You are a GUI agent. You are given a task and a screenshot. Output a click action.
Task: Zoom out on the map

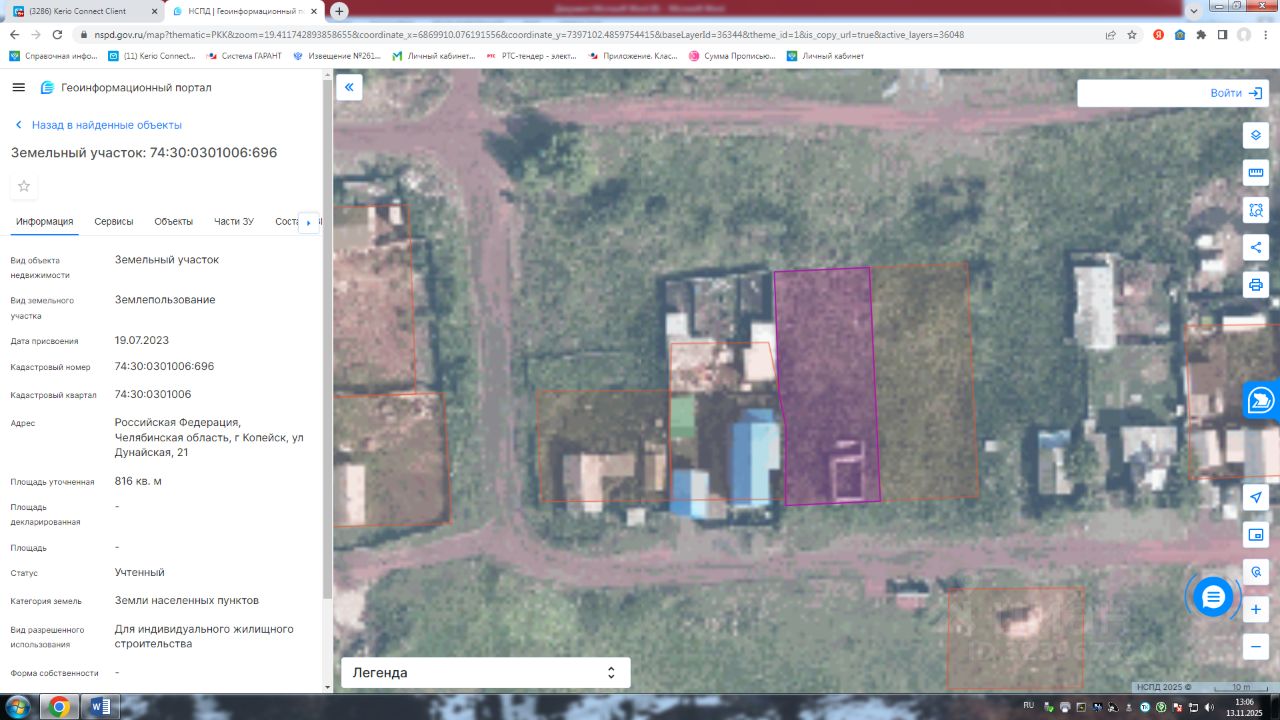(1256, 647)
